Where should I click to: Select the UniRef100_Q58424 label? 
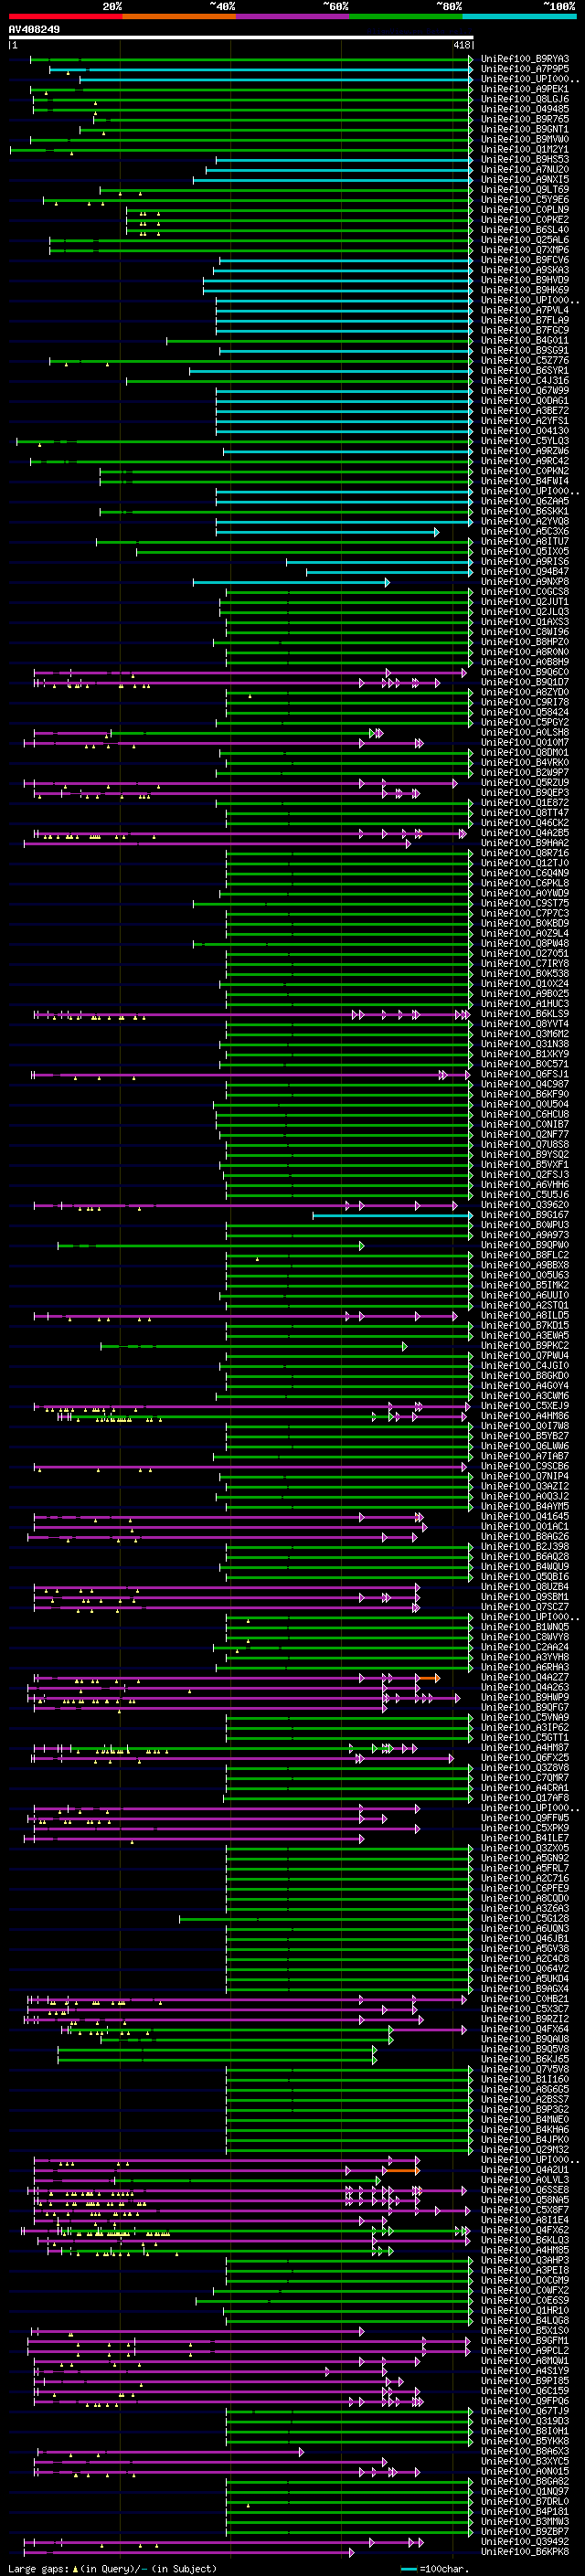click(x=525, y=712)
